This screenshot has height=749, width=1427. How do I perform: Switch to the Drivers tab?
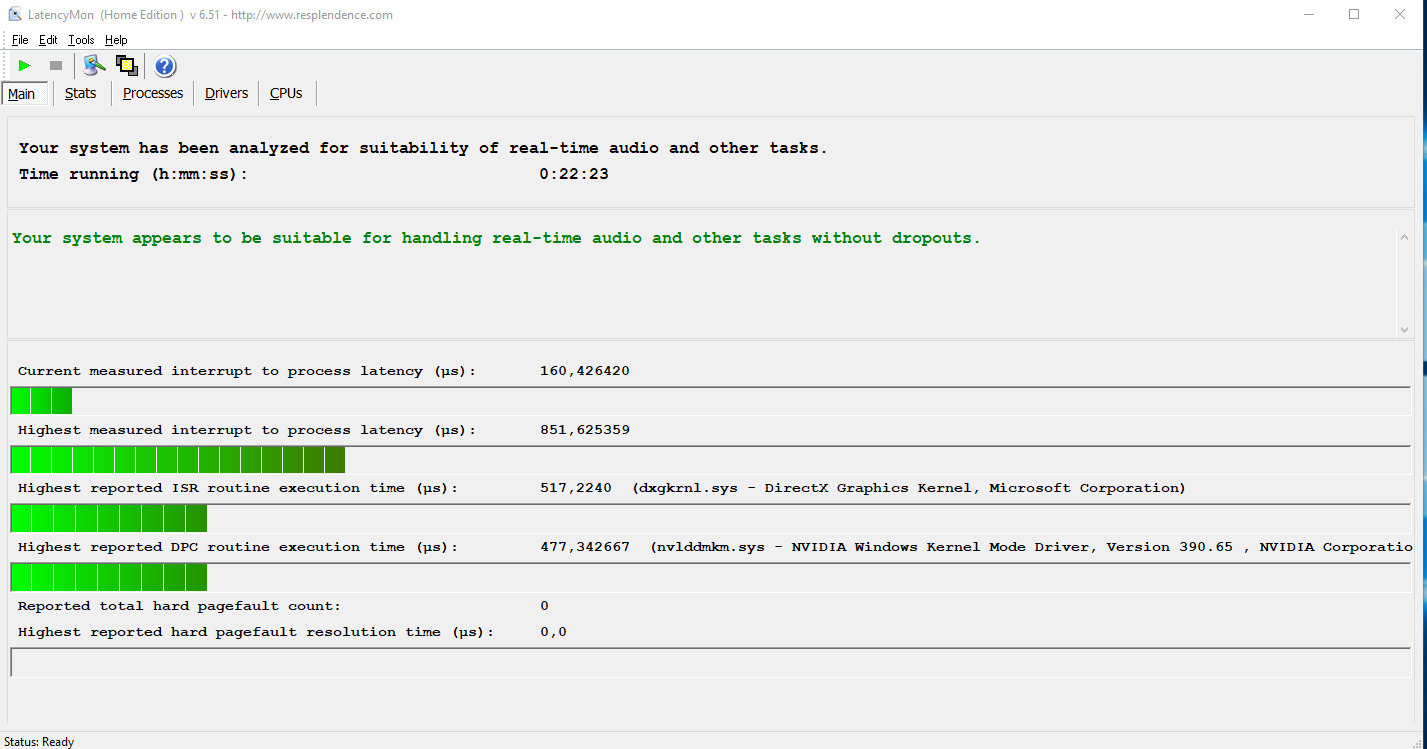(x=226, y=93)
